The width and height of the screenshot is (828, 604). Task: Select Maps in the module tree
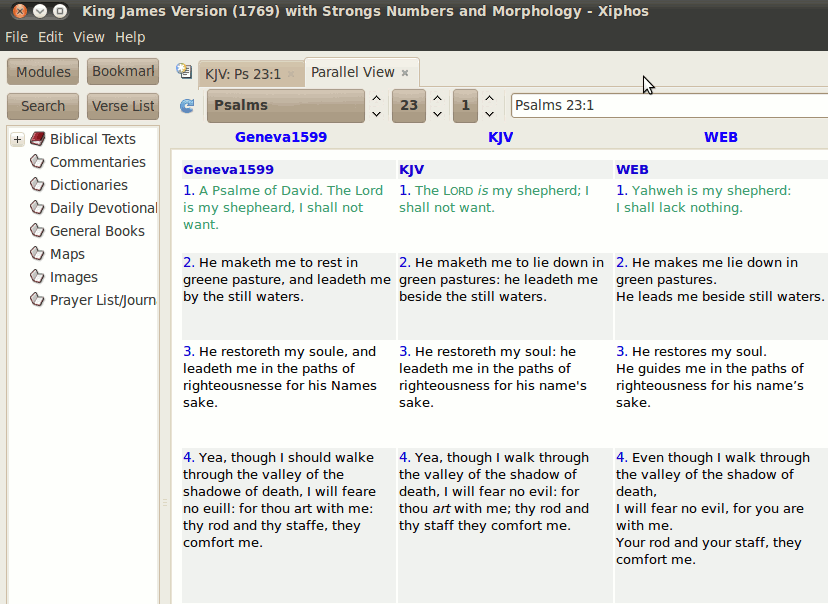point(67,254)
